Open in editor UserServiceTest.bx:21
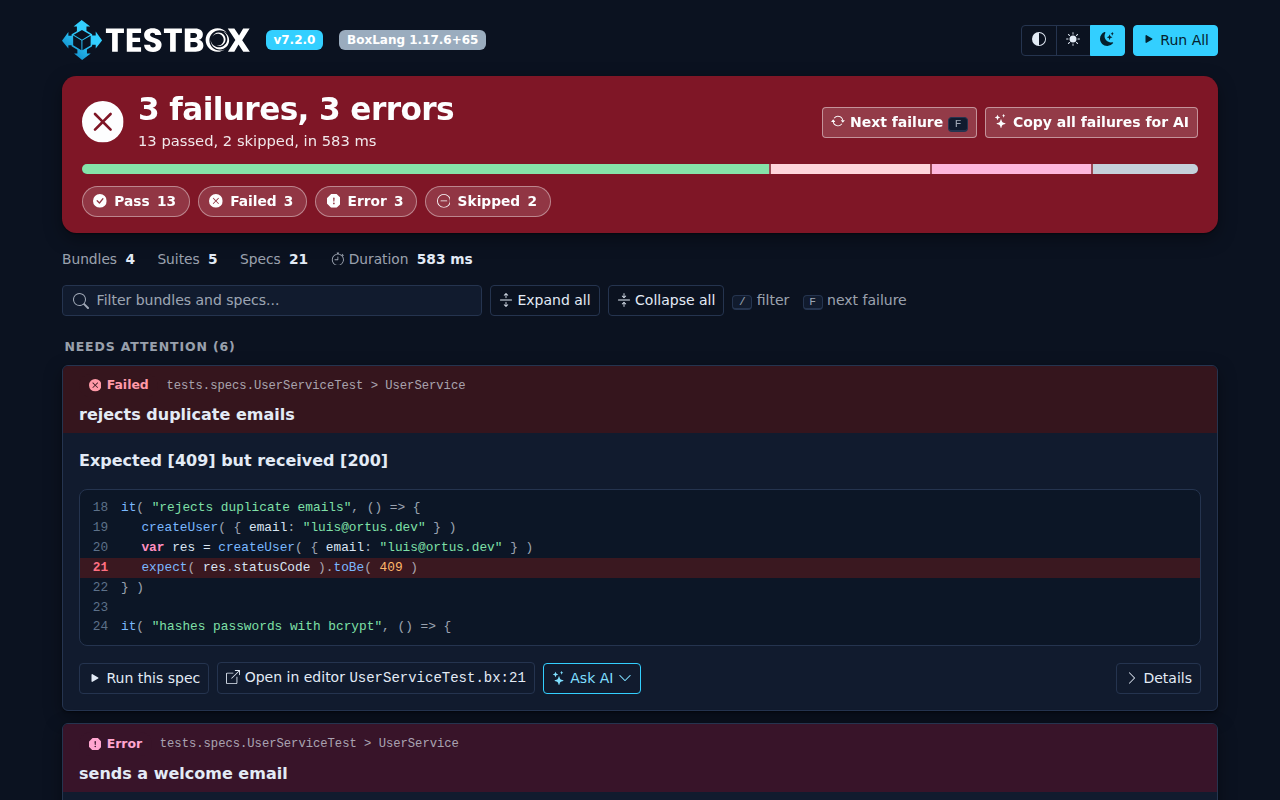This screenshot has width=1280, height=800. click(x=376, y=678)
